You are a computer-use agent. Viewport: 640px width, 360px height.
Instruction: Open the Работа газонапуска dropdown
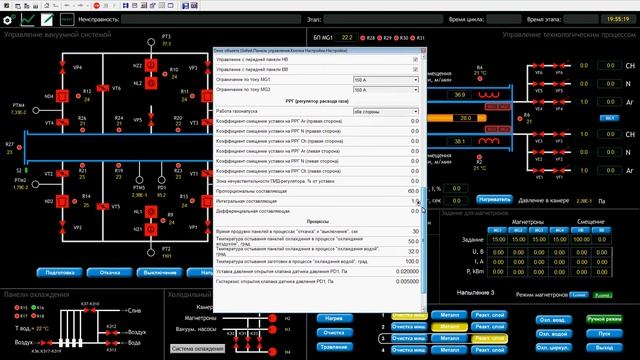pos(386,111)
